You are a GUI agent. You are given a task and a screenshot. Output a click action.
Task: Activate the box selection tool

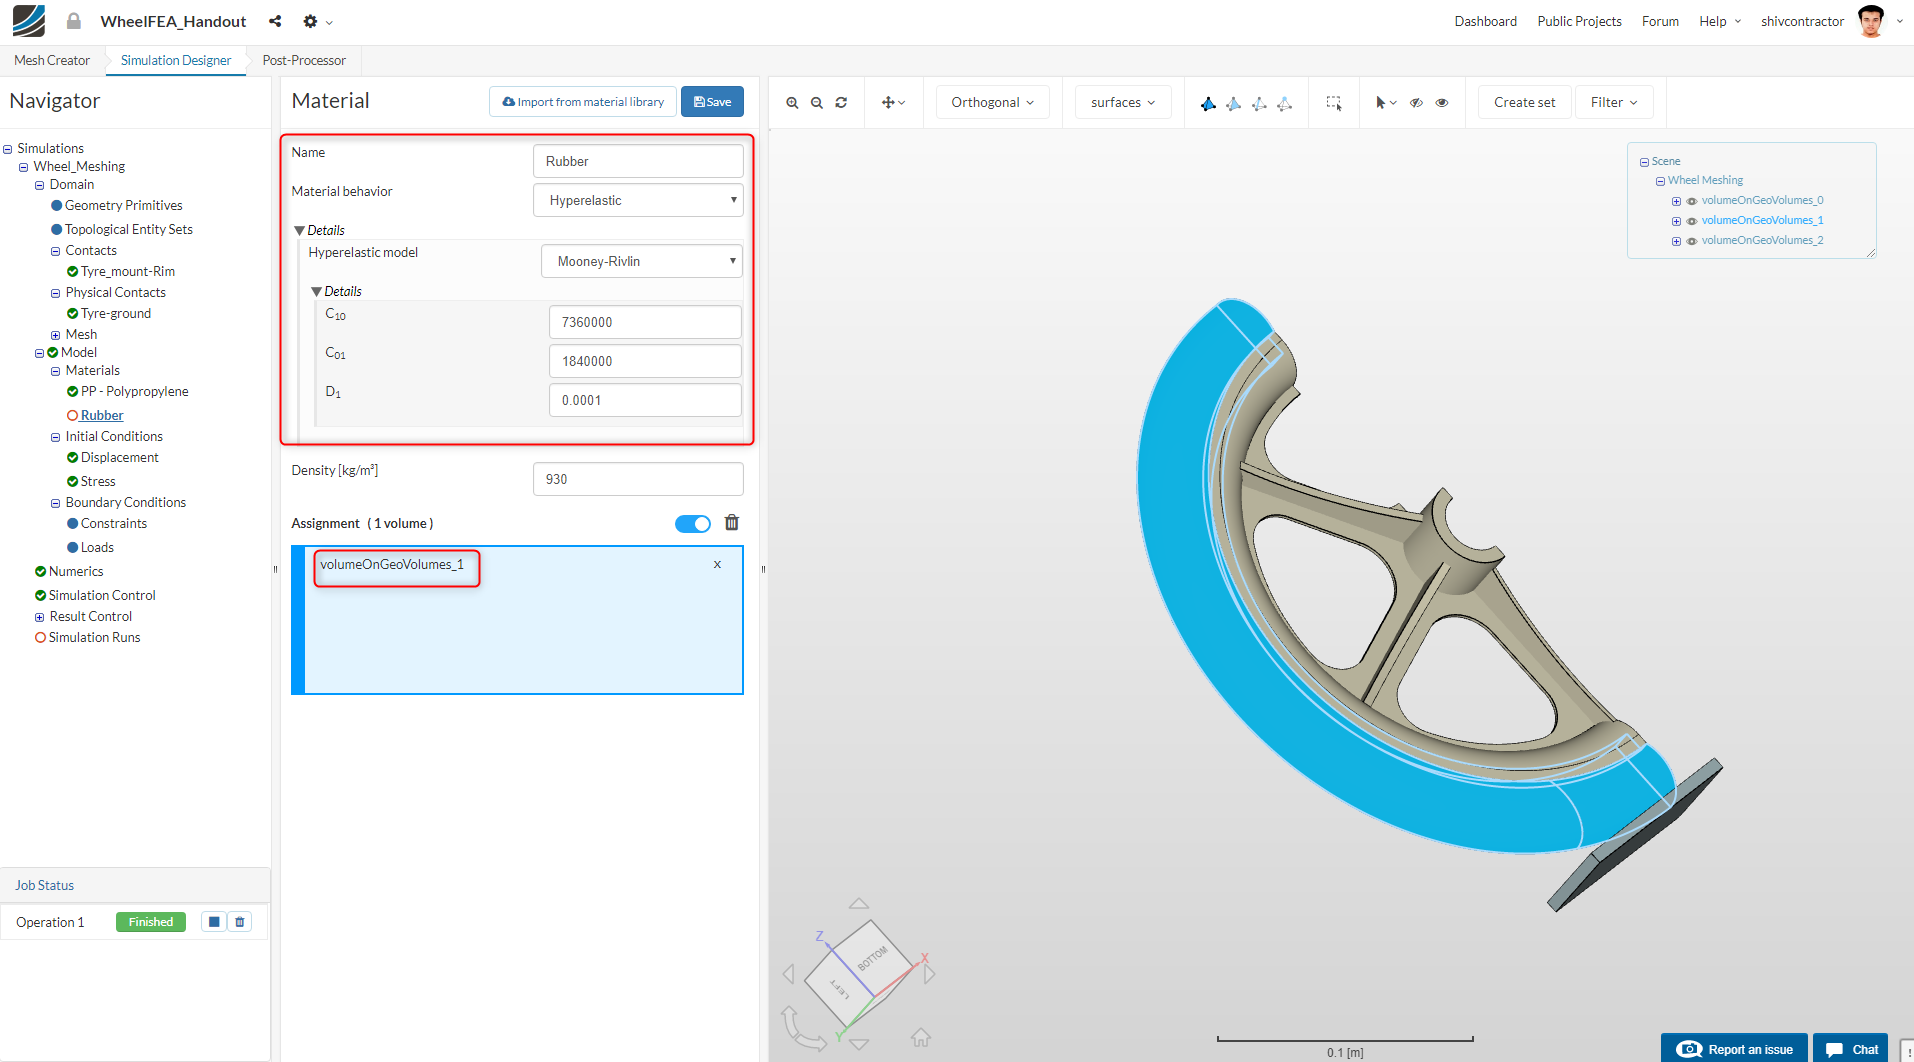[x=1334, y=103]
